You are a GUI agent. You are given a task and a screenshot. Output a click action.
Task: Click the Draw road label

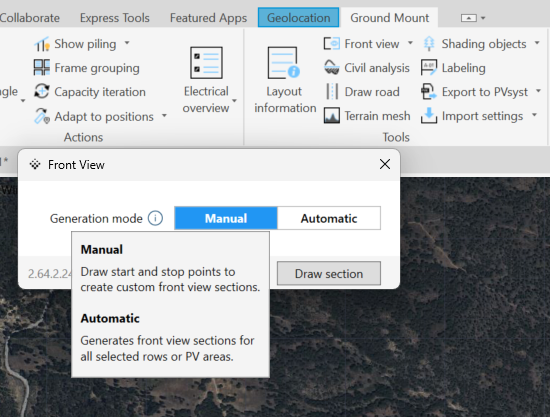click(372, 92)
